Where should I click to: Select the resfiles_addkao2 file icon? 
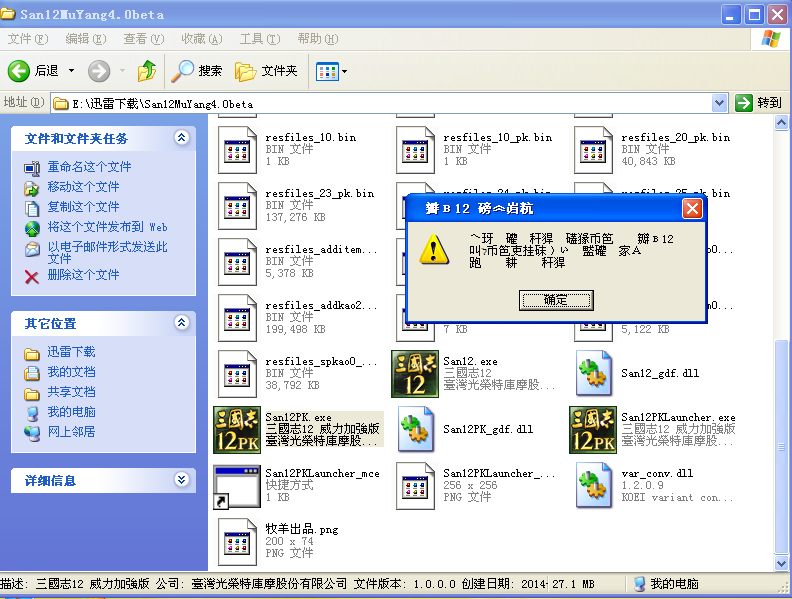pos(237,318)
